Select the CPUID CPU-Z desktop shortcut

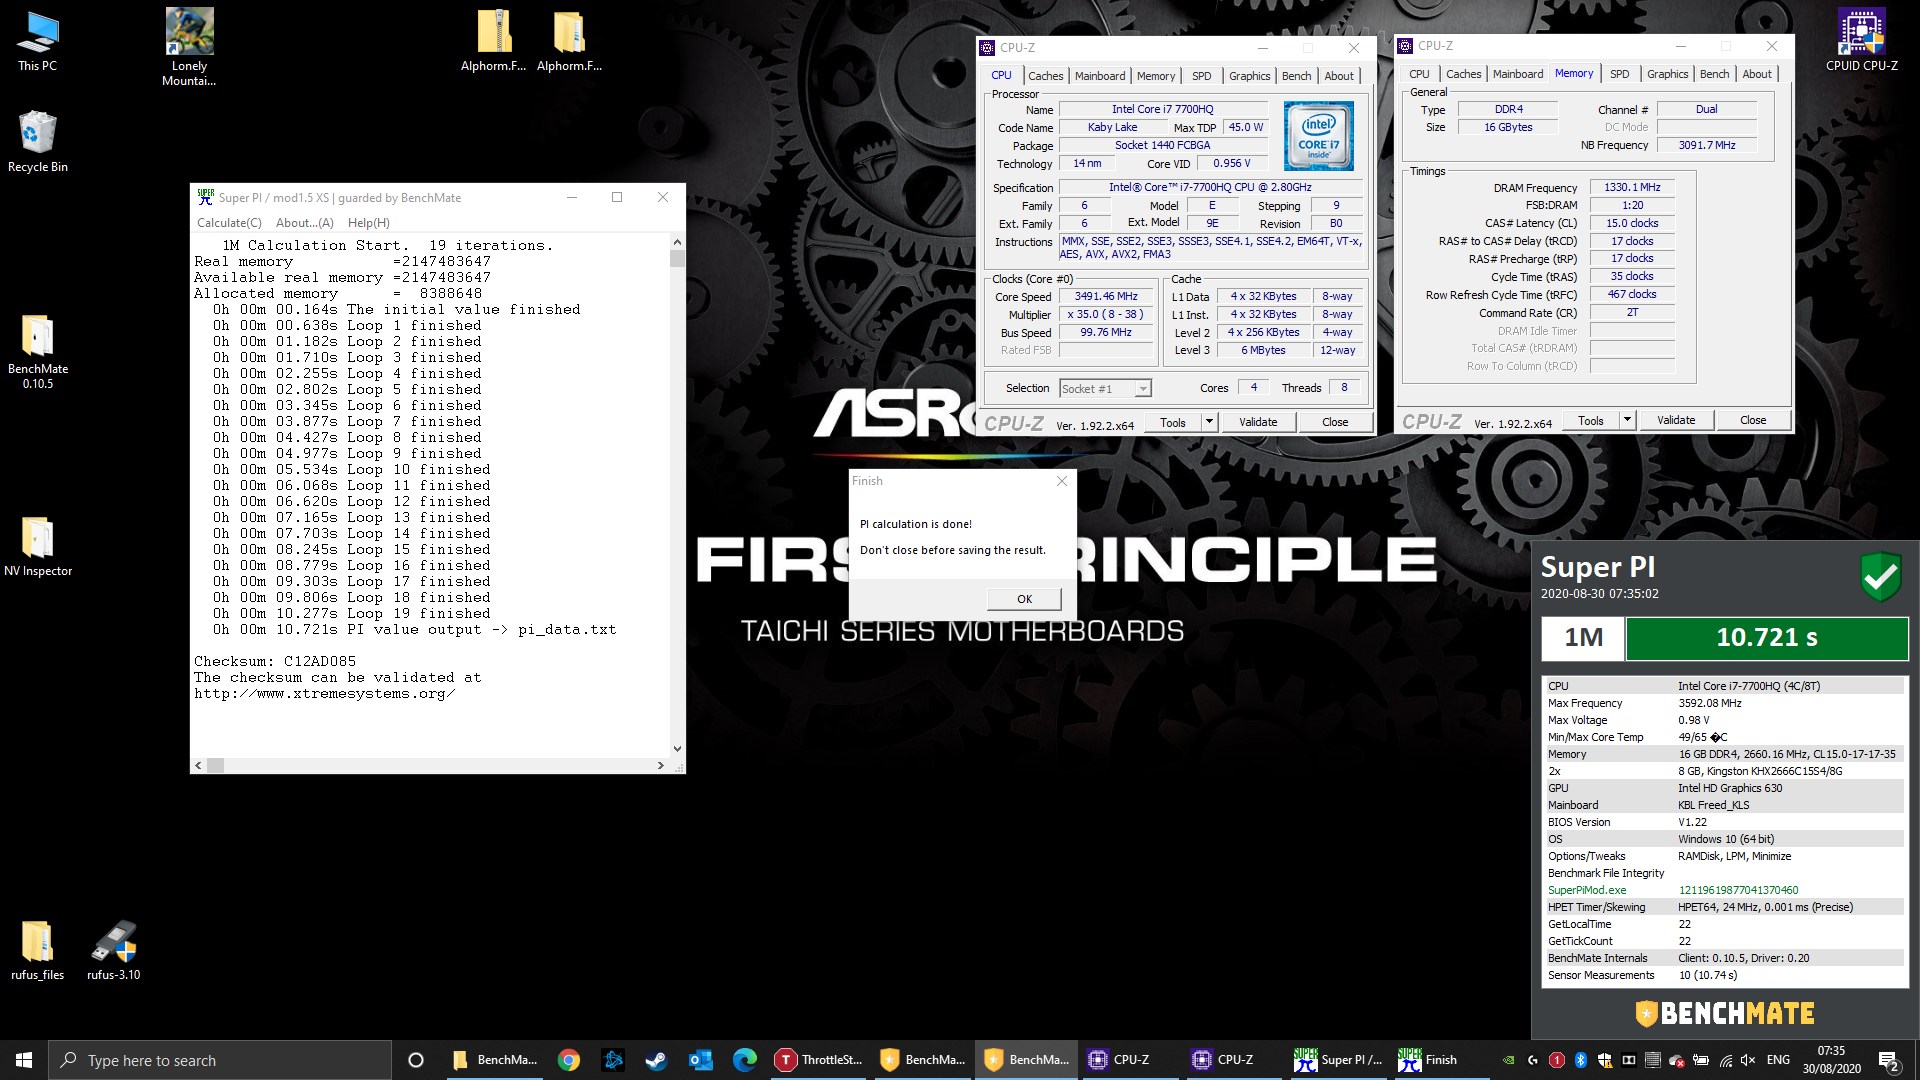[1861, 41]
